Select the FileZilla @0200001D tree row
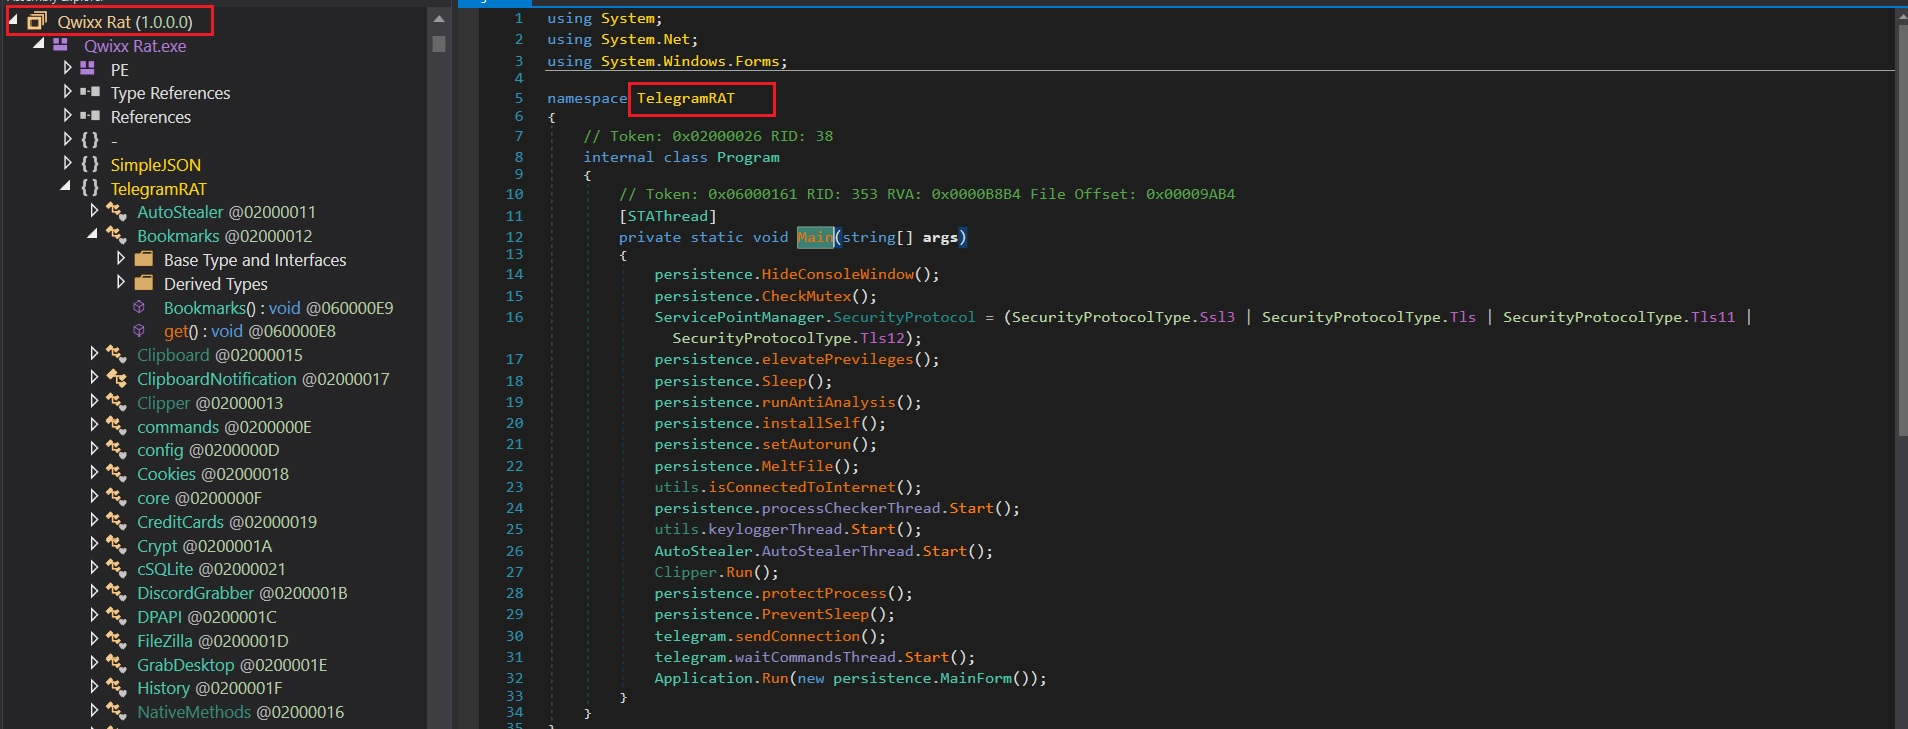Viewport: 1908px width, 729px height. [x=213, y=640]
